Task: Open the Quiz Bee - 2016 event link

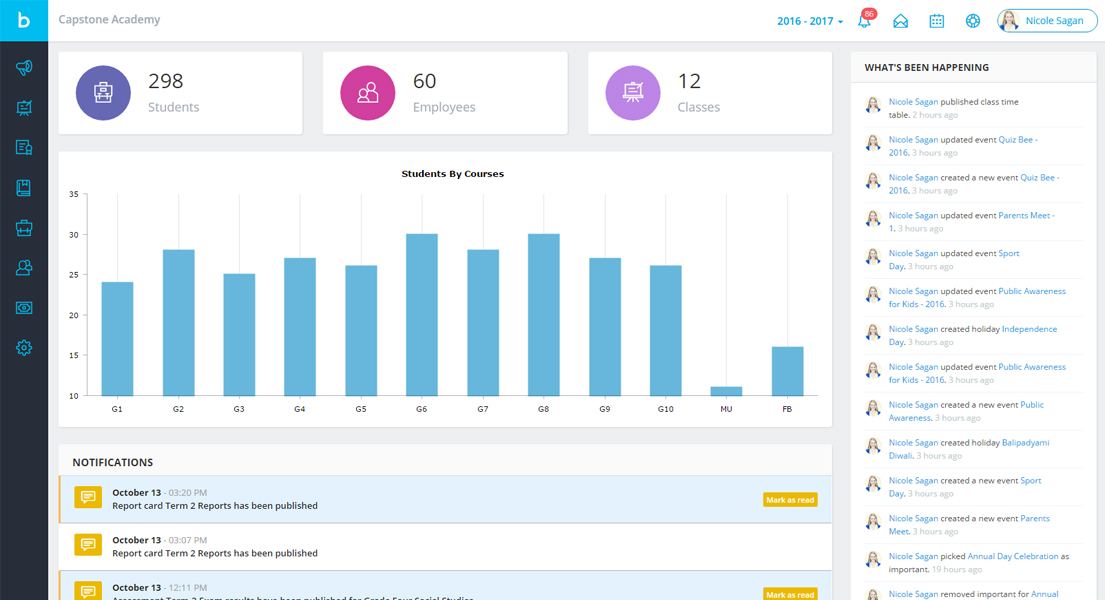Action: coord(1018,139)
